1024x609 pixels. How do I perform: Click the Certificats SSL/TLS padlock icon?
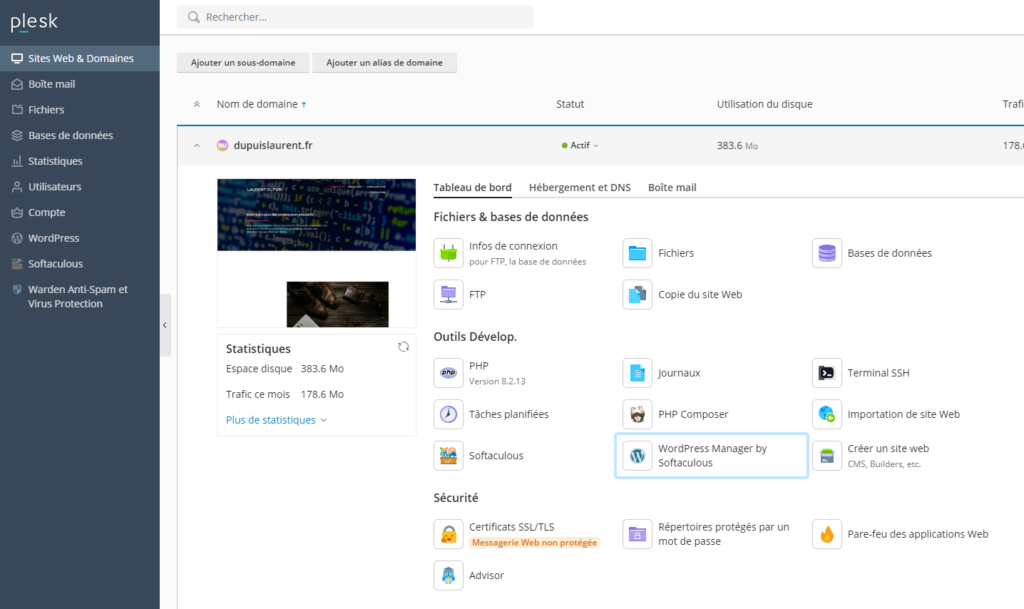click(x=449, y=534)
